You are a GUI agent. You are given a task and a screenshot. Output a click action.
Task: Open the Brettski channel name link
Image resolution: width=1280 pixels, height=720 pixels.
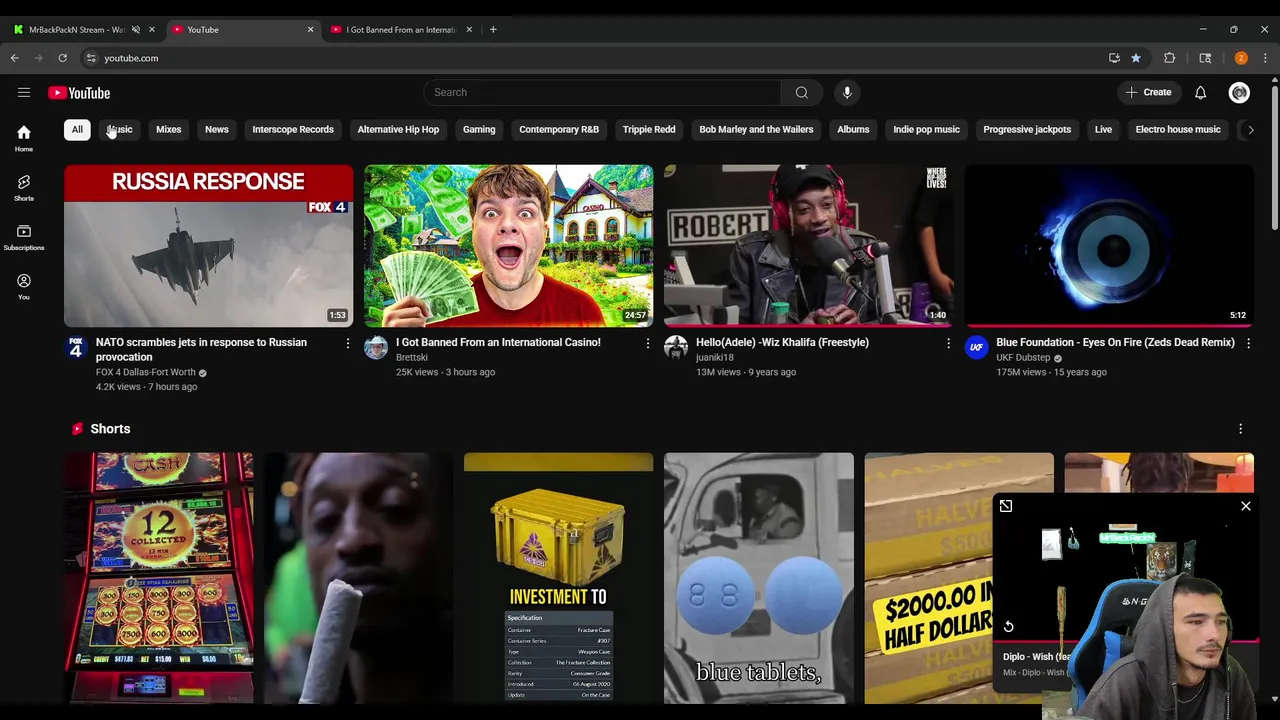412,357
